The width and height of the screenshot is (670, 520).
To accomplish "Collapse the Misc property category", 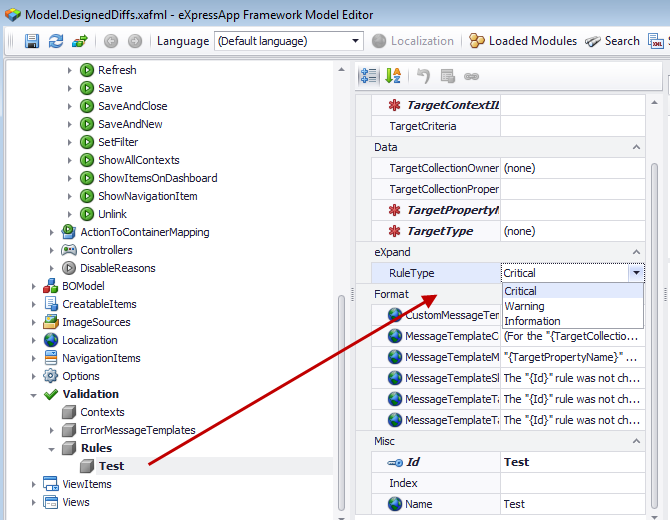I will [636, 441].
